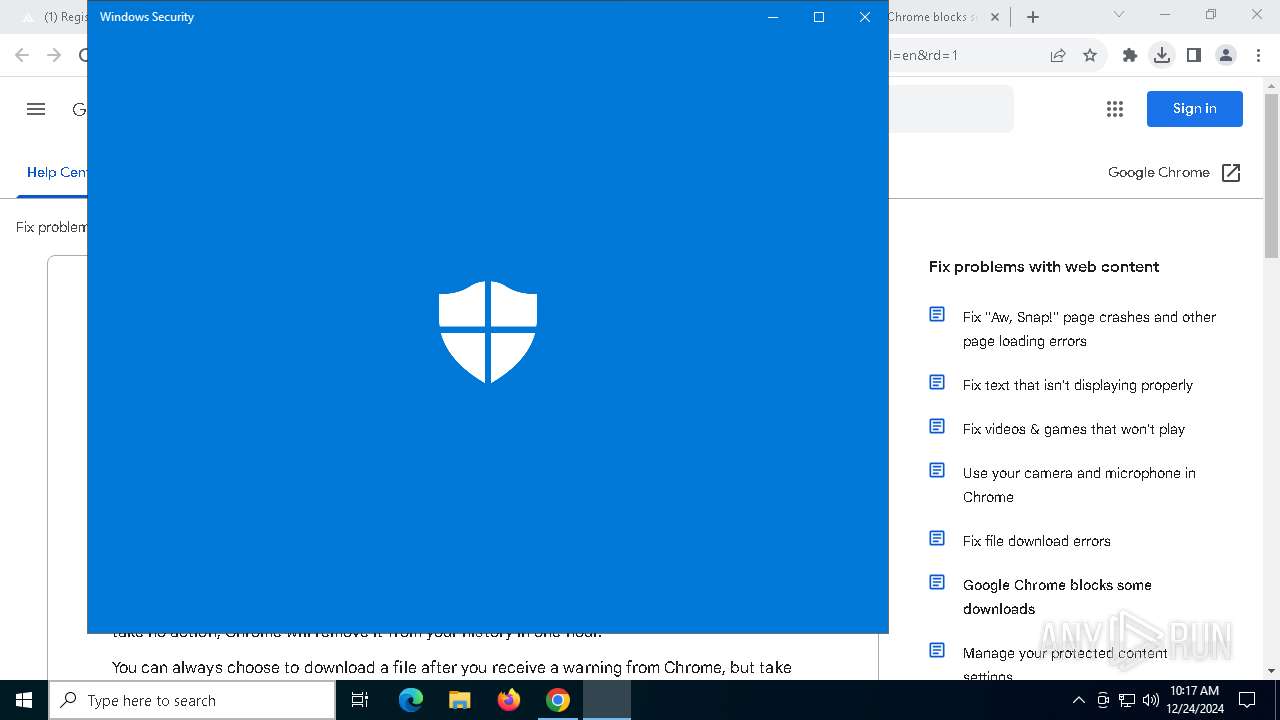Click the Sign in button

1195,109
